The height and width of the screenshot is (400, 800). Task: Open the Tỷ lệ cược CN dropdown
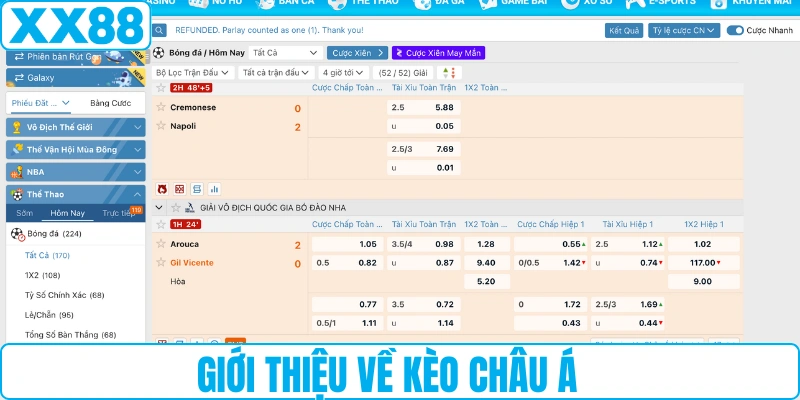pos(684,31)
